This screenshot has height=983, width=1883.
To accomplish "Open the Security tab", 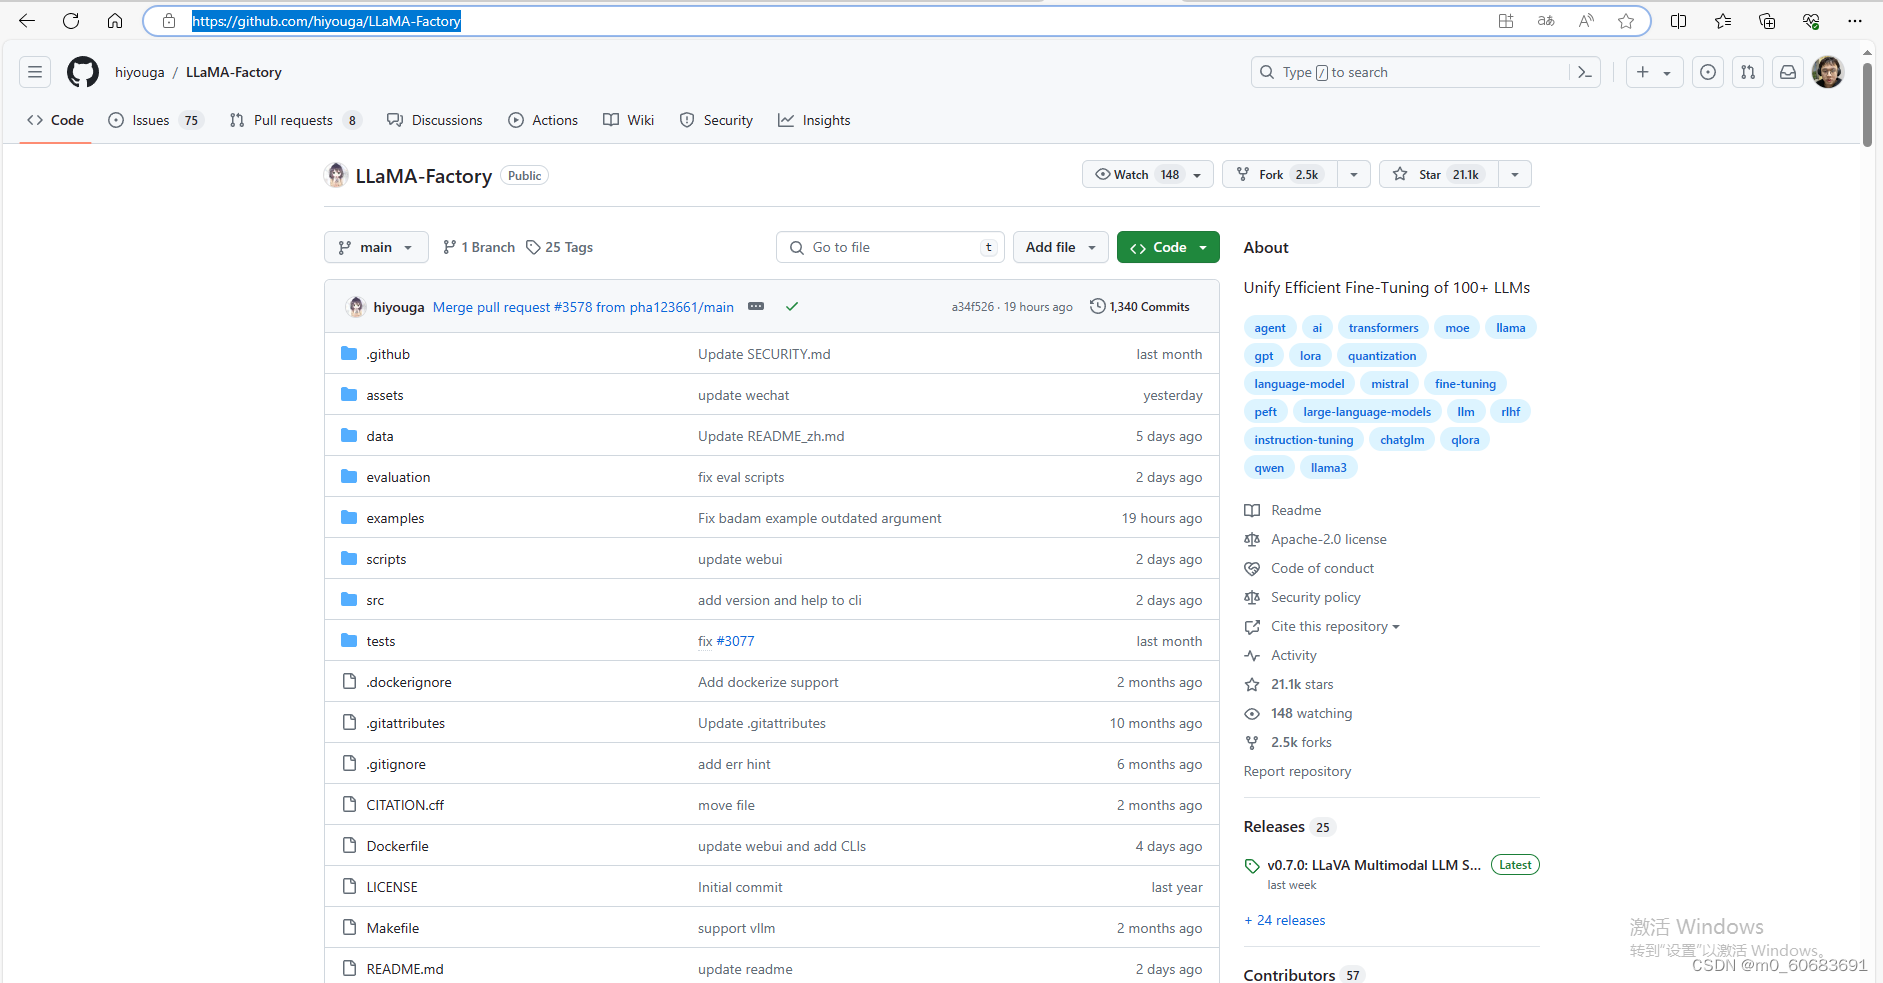I will click(716, 120).
